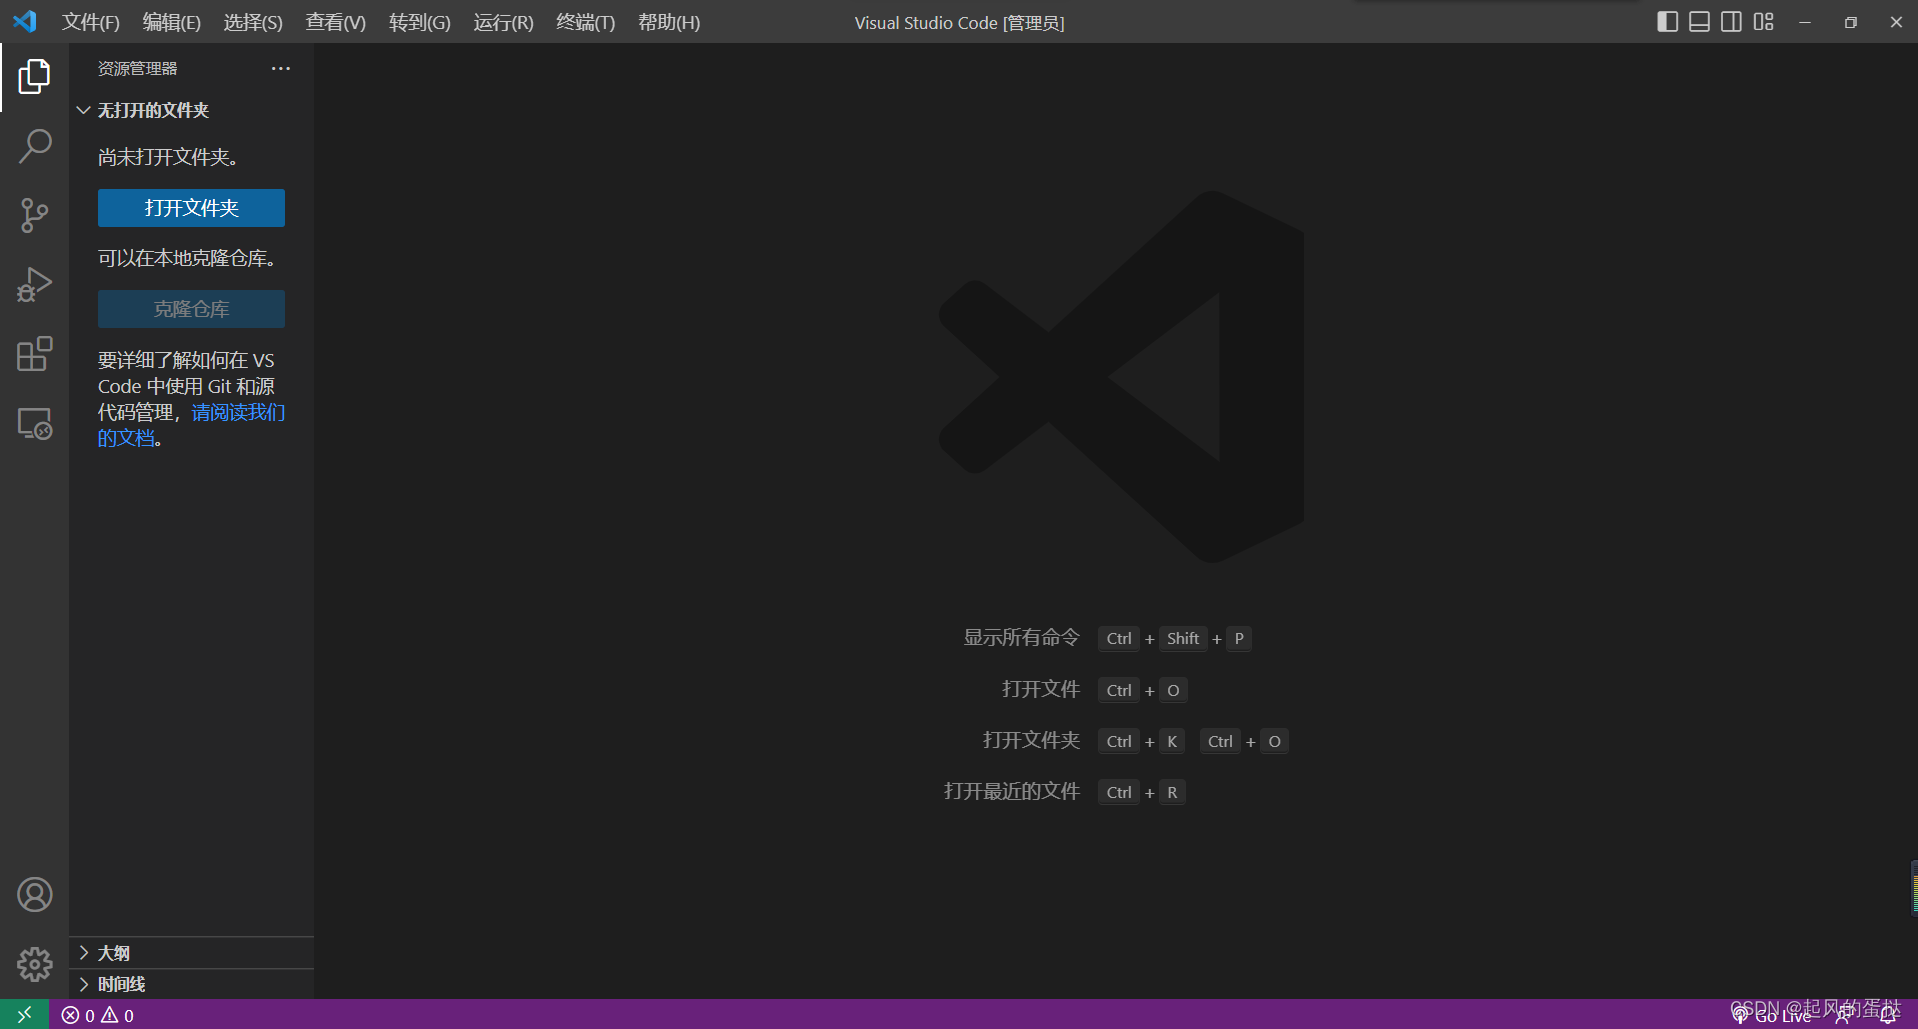Open the 终端(T) menu

click(586, 22)
